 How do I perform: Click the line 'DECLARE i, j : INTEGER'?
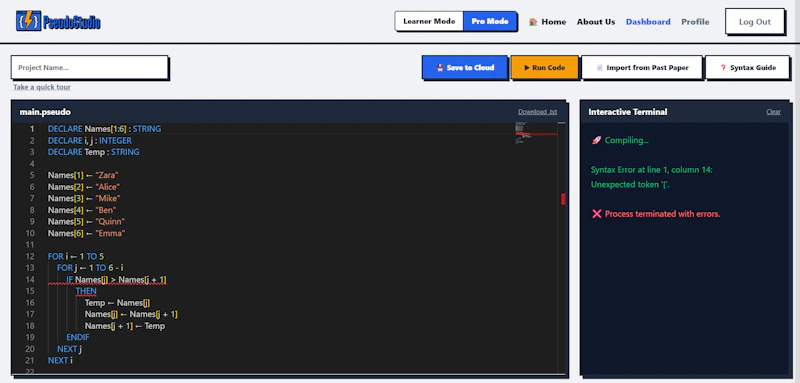(90, 140)
